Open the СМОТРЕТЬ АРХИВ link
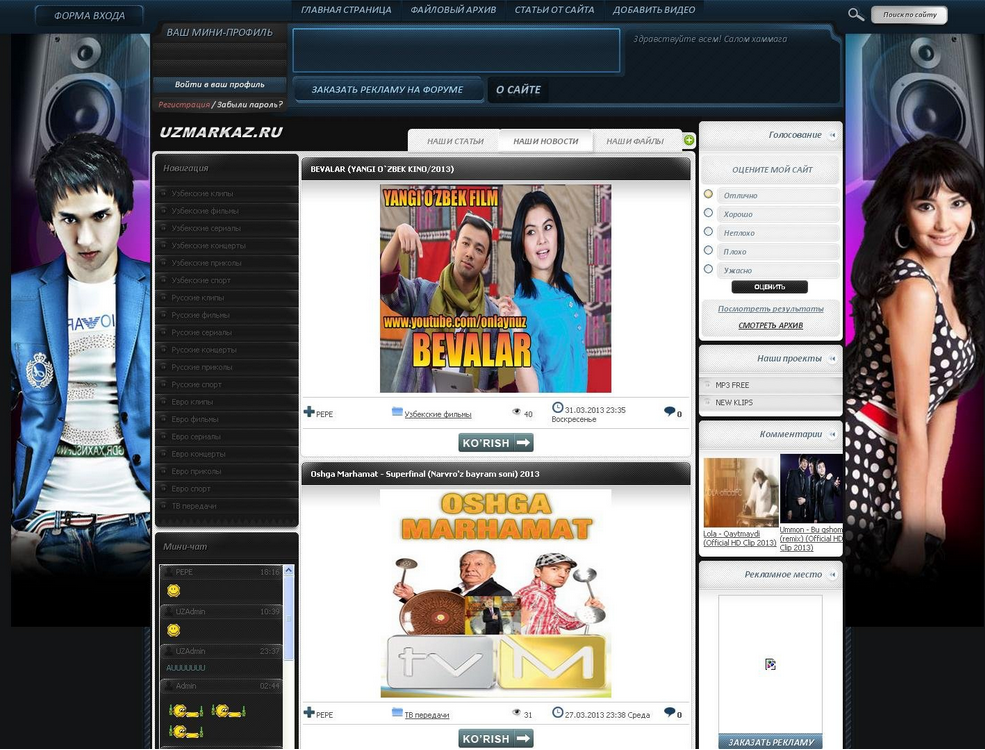This screenshot has height=750, width=985. [x=770, y=325]
